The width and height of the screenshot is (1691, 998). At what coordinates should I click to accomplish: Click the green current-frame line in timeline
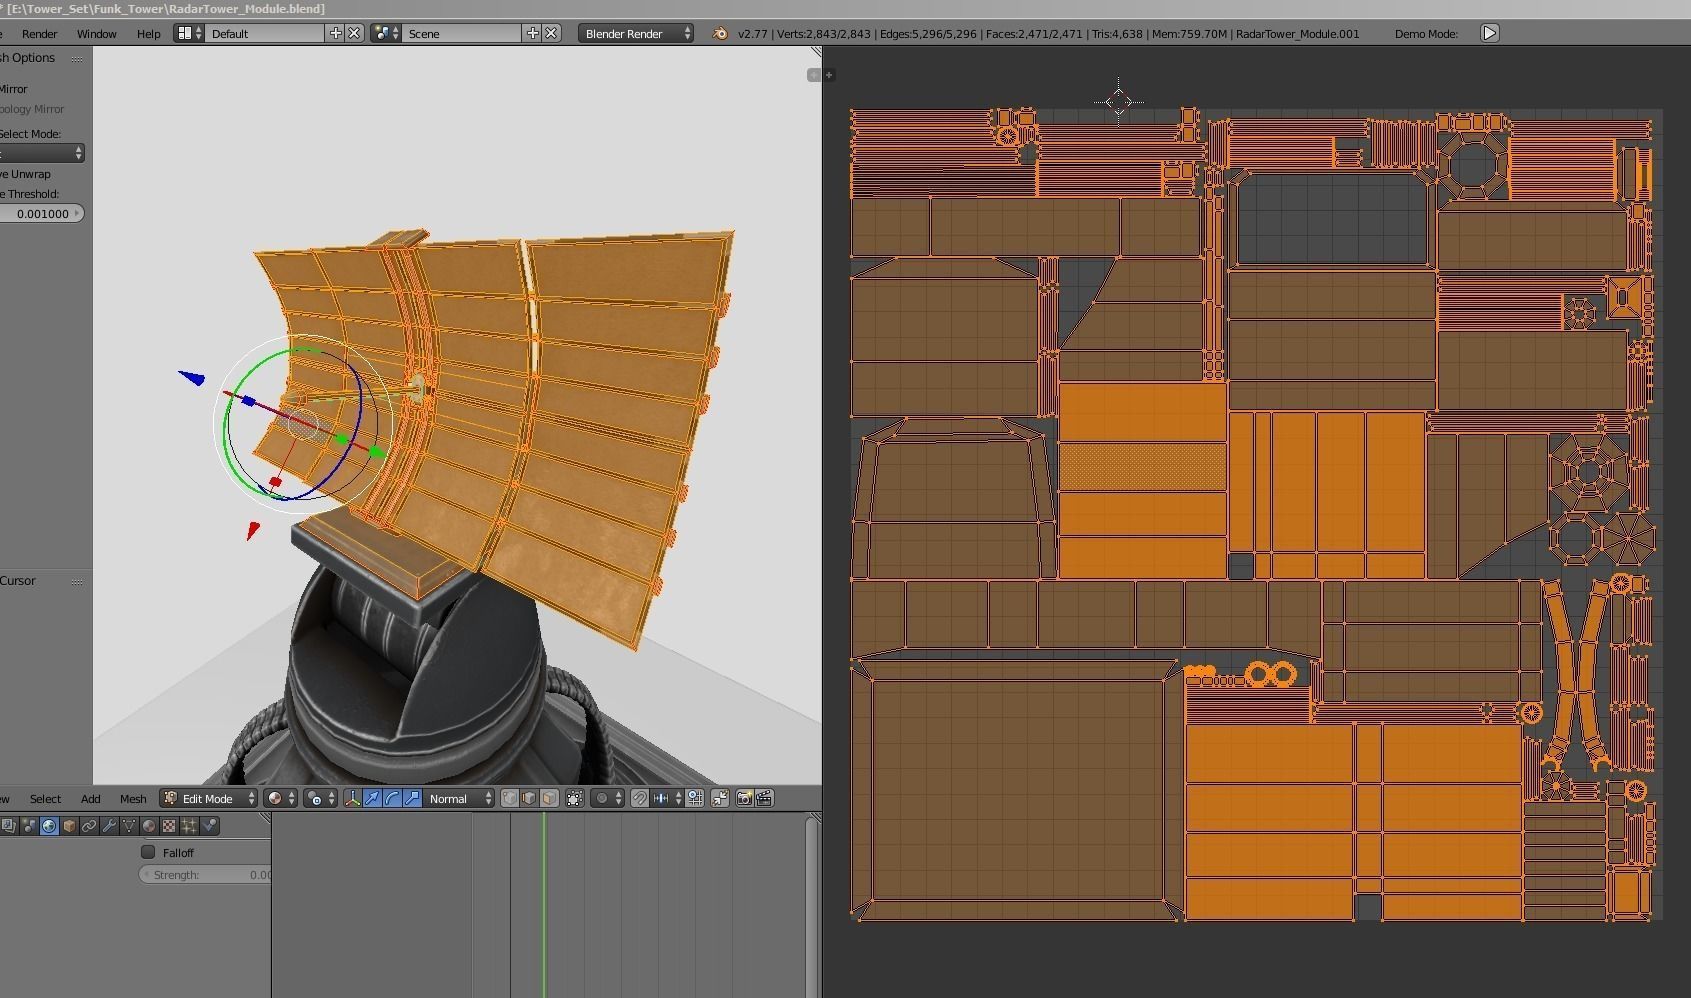coord(544,905)
